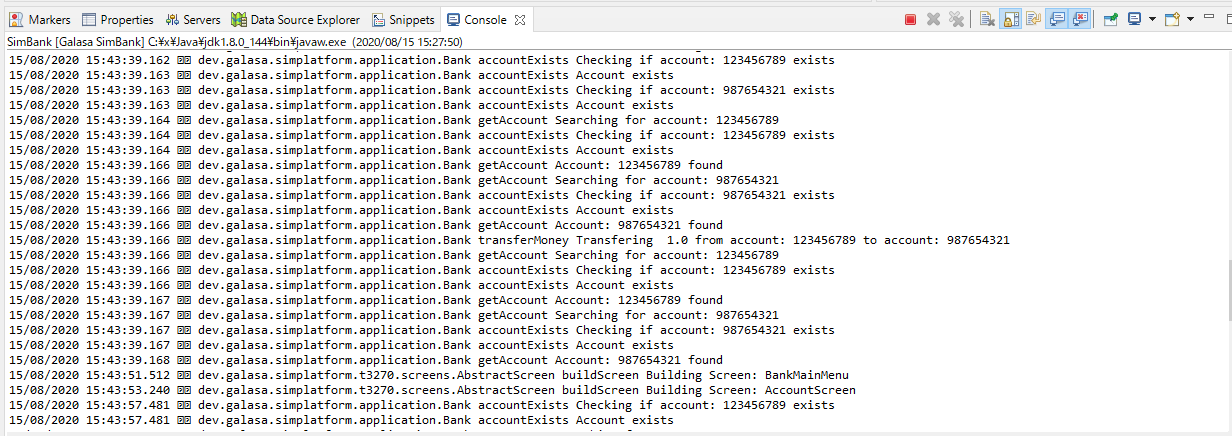Expand the Open Console dropdown arrow
Image resolution: width=1232 pixels, height=436 pixels.
(x=1188, y=19)
